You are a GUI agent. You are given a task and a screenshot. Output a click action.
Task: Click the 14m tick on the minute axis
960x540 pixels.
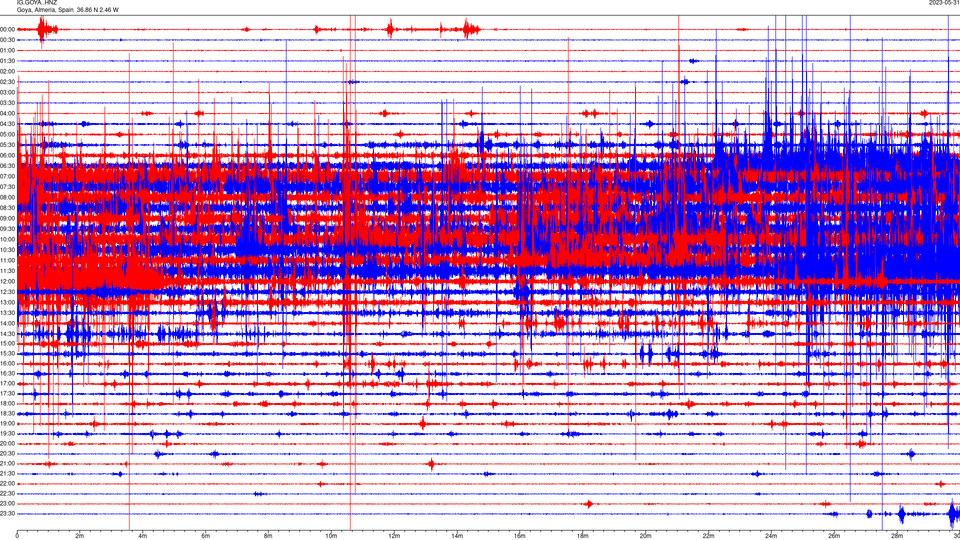tap(457, 536)
